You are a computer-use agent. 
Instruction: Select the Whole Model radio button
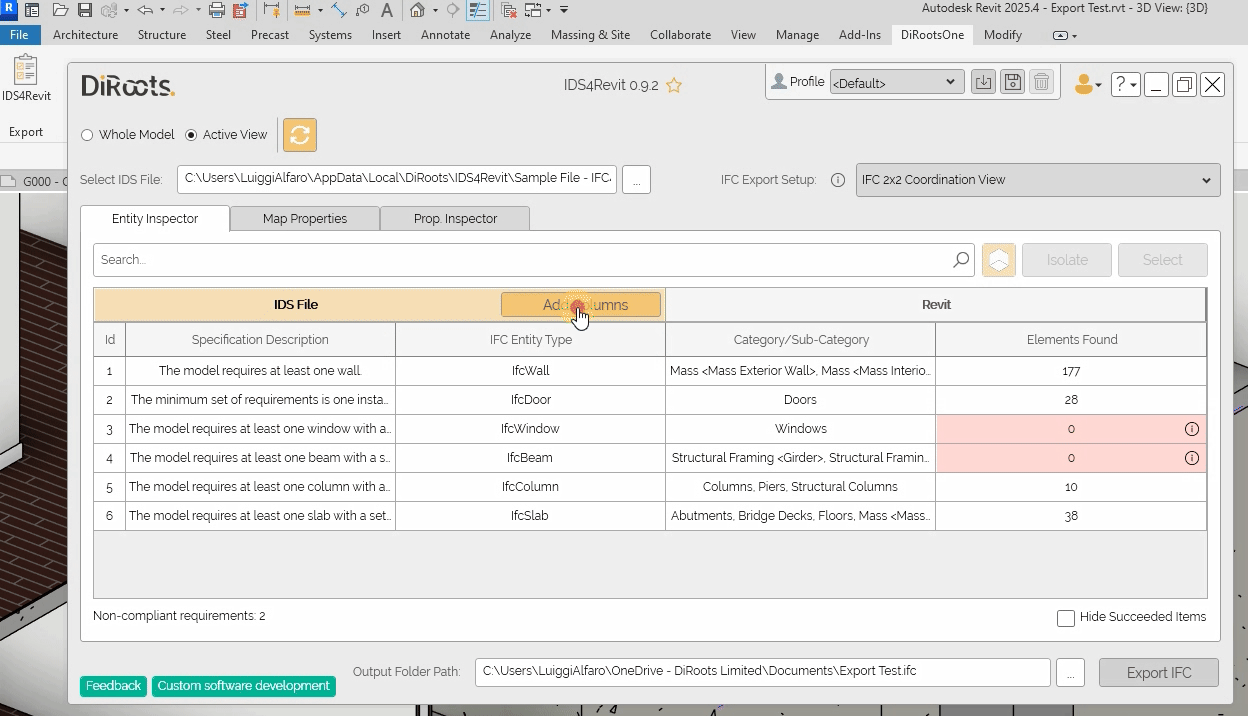[87, 135]
